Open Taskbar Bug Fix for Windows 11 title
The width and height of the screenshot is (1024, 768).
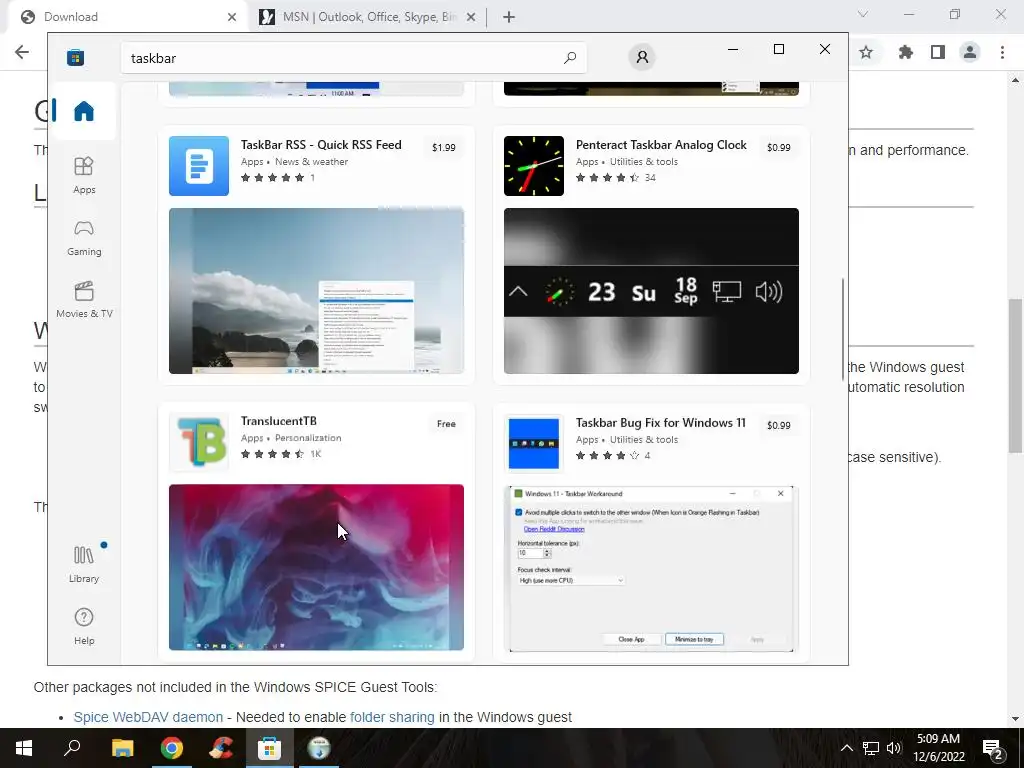[660, 423]
